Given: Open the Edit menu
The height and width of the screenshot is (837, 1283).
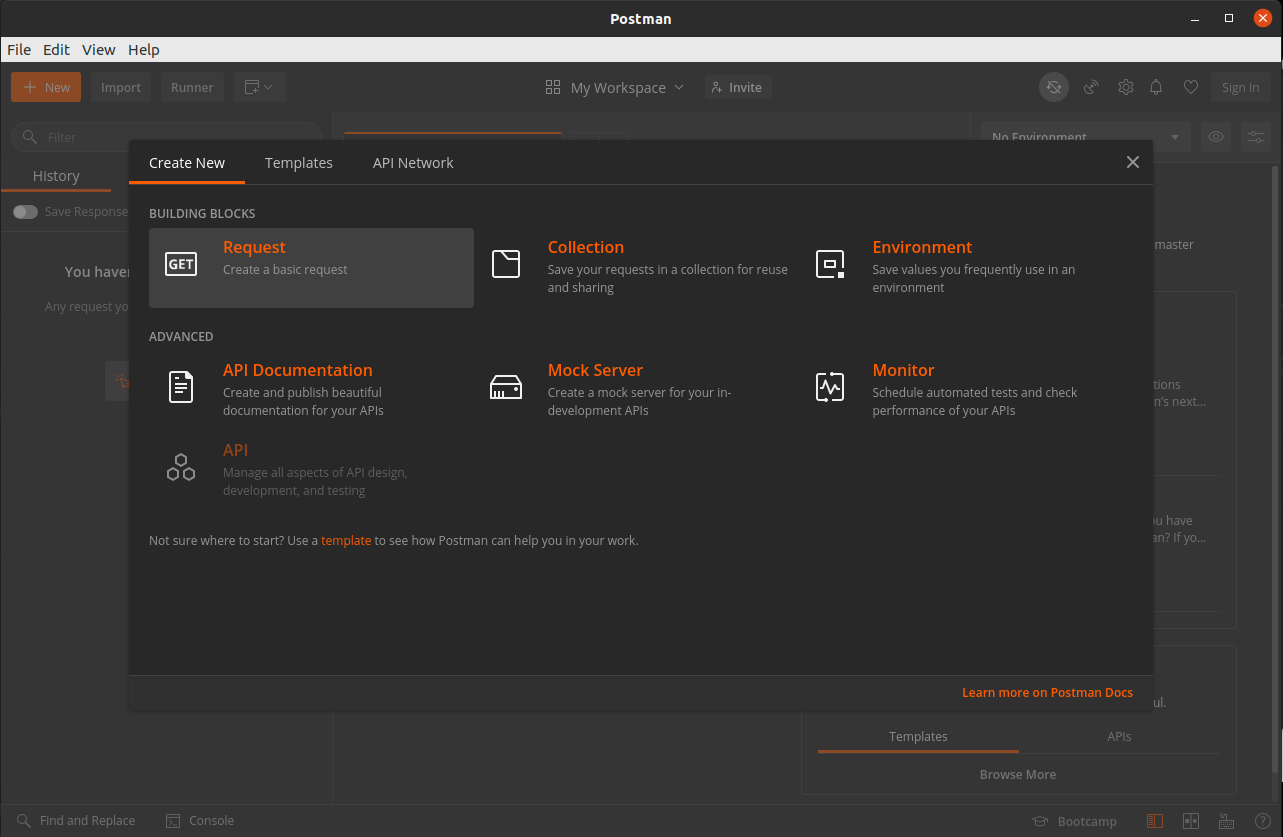Looking at the screenshot, I should click(56, 49).
